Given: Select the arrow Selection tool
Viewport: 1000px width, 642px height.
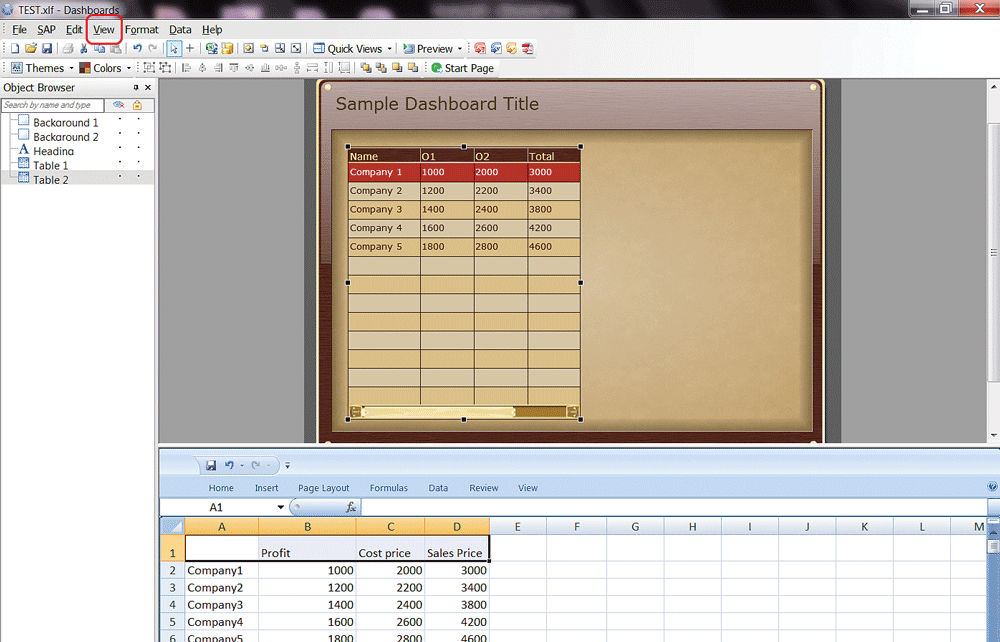Looking at the screenshot, I should click(x=174, y=49).
